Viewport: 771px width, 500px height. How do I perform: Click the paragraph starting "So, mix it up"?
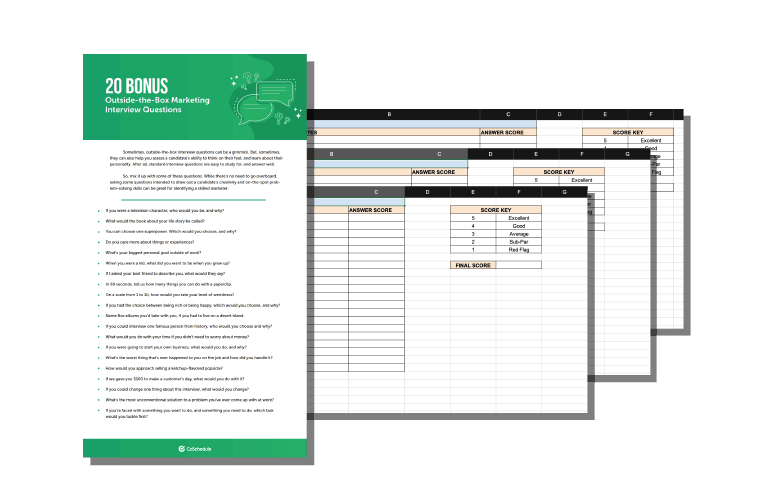click(195, 182)
